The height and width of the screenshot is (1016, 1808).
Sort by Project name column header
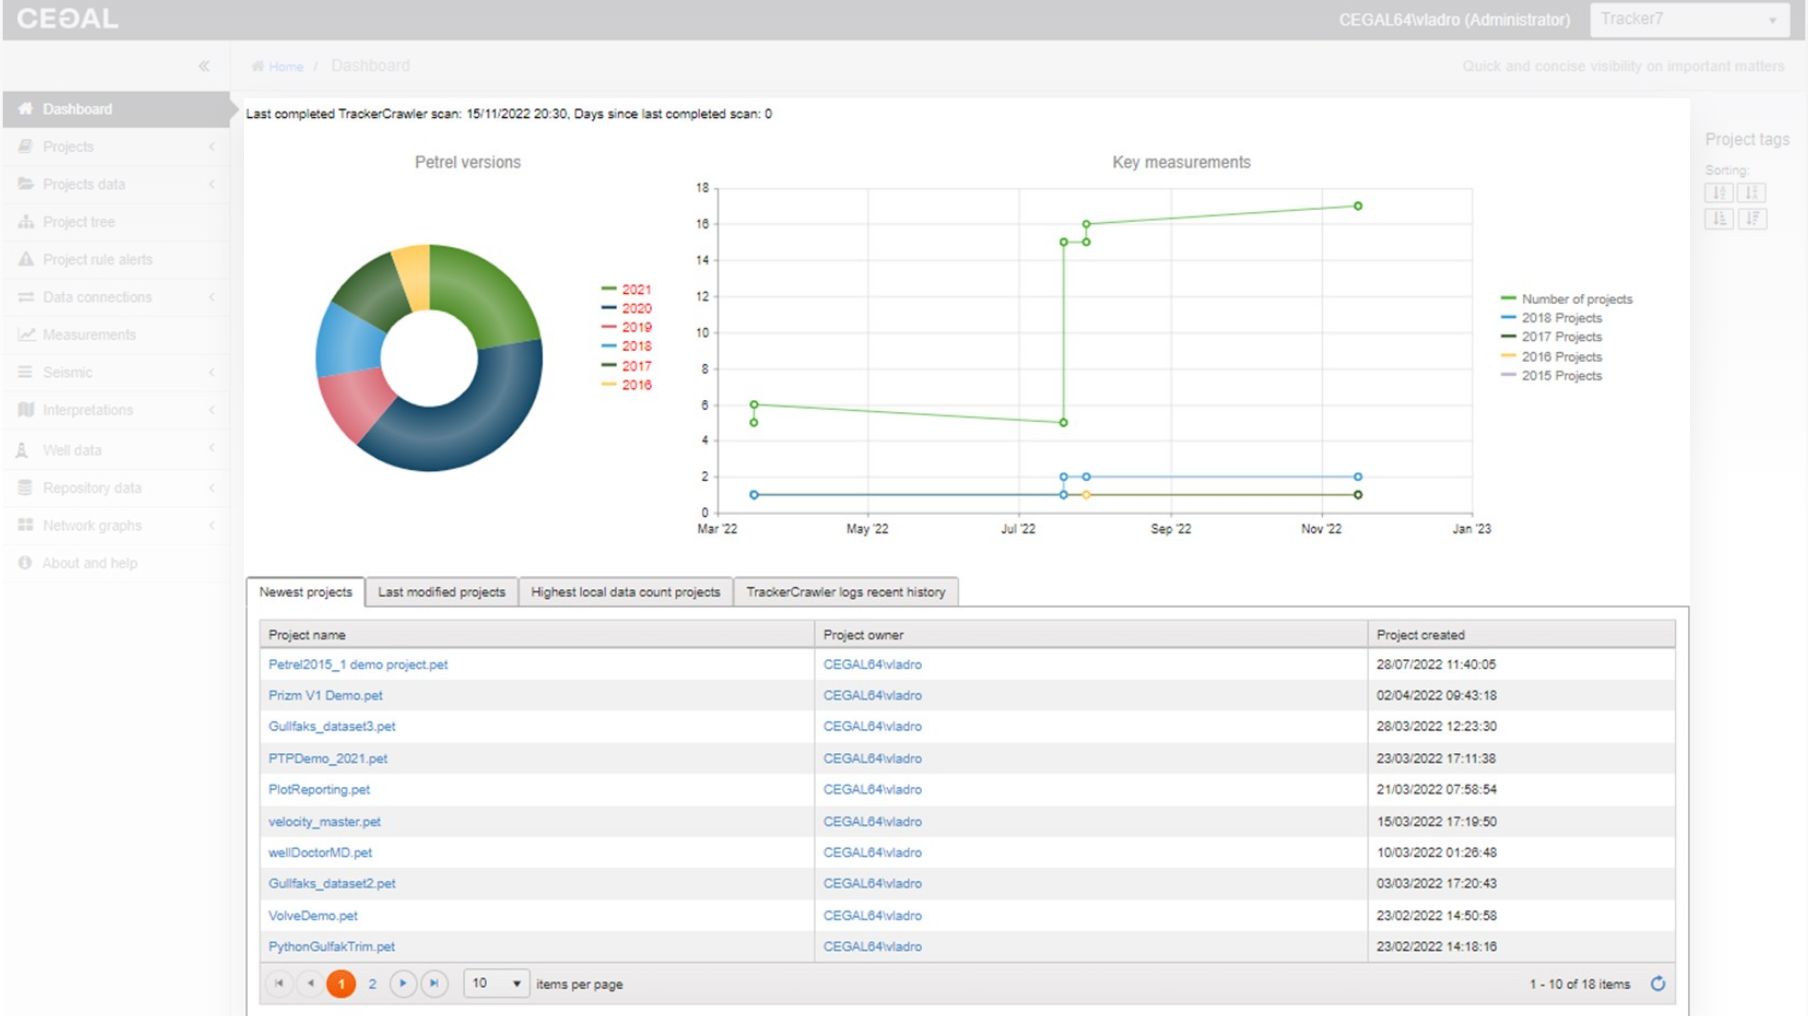point(537,635)
